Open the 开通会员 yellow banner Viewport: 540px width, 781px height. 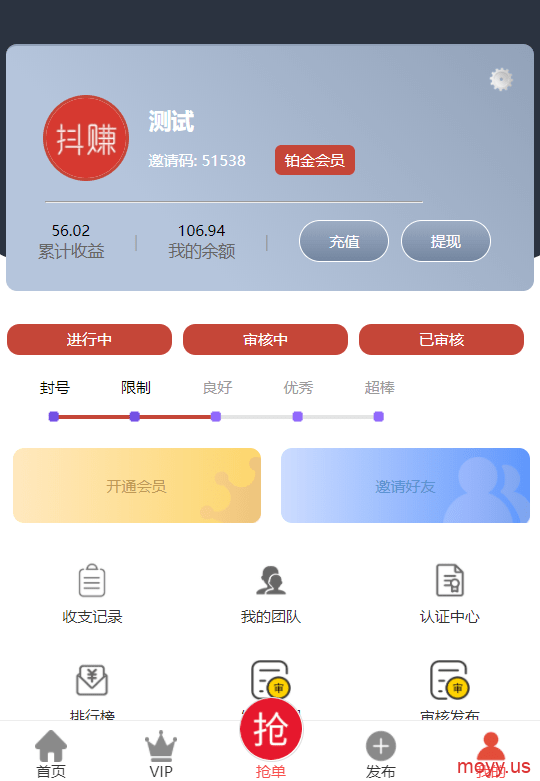[x=137, y=486]
